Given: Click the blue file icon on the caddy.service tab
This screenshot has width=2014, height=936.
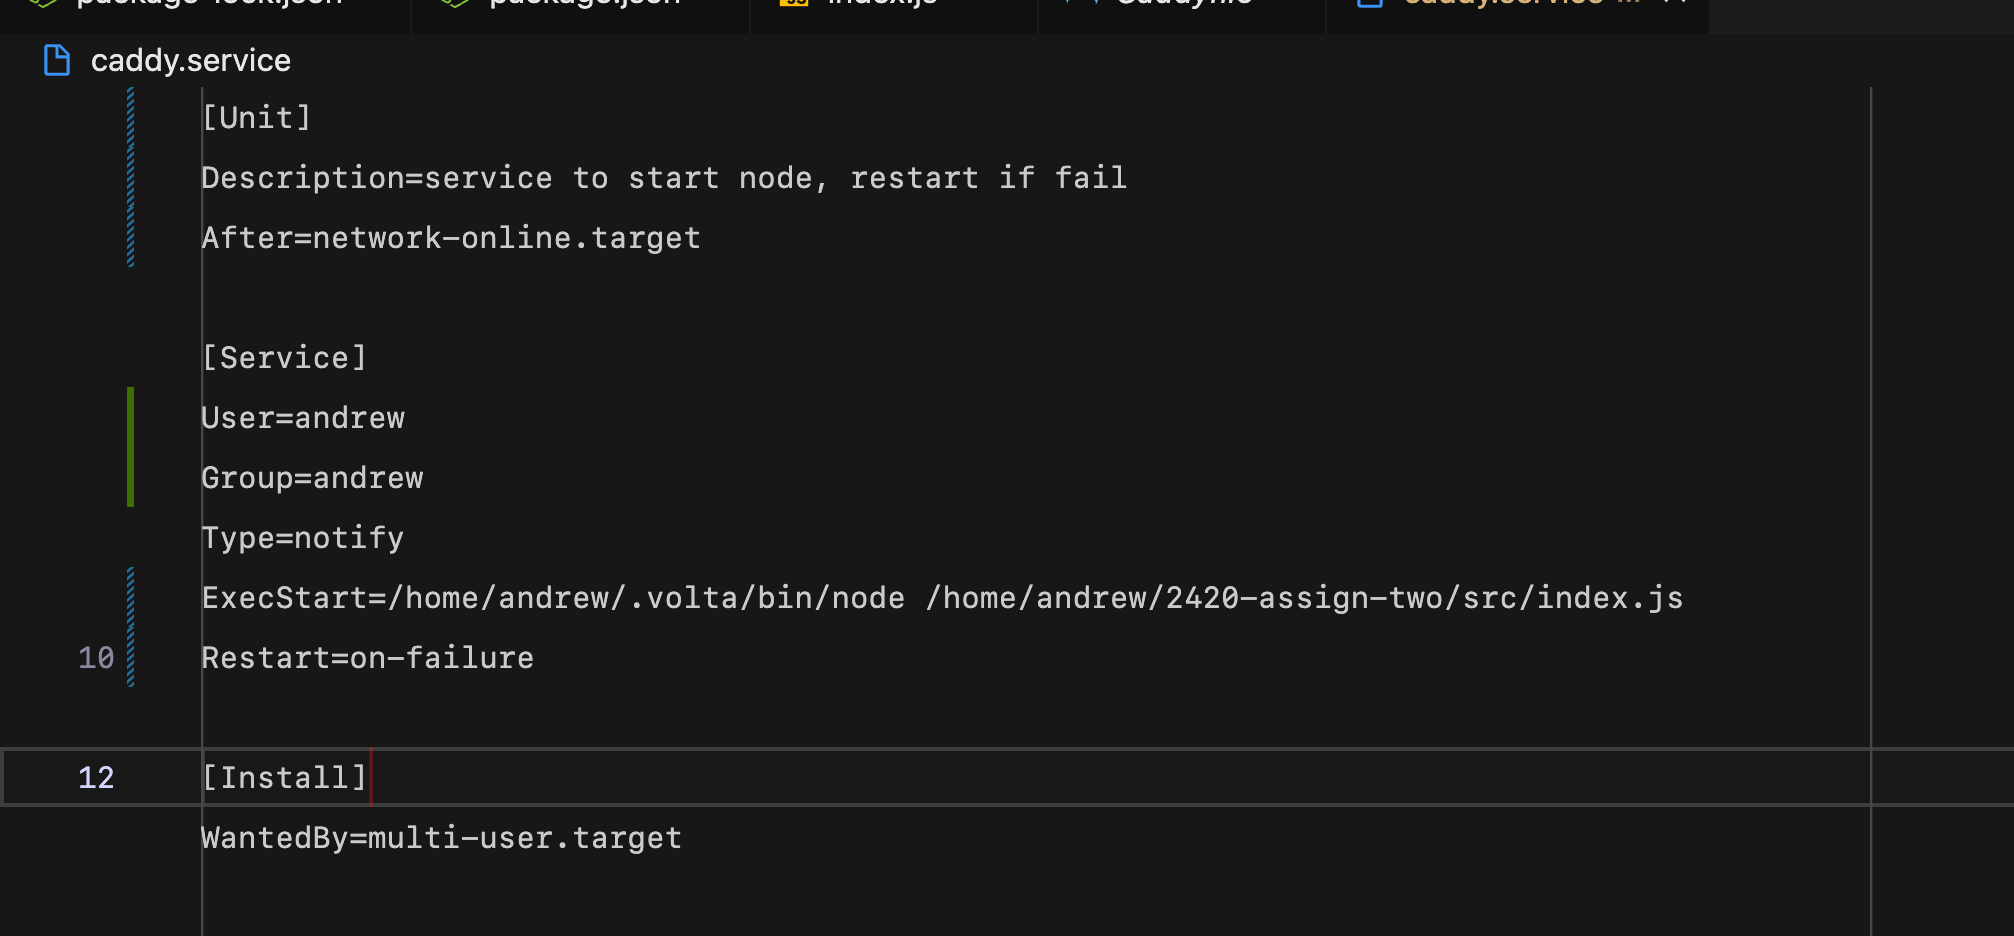Looking at the screenshot, I should coord(1368,3).
